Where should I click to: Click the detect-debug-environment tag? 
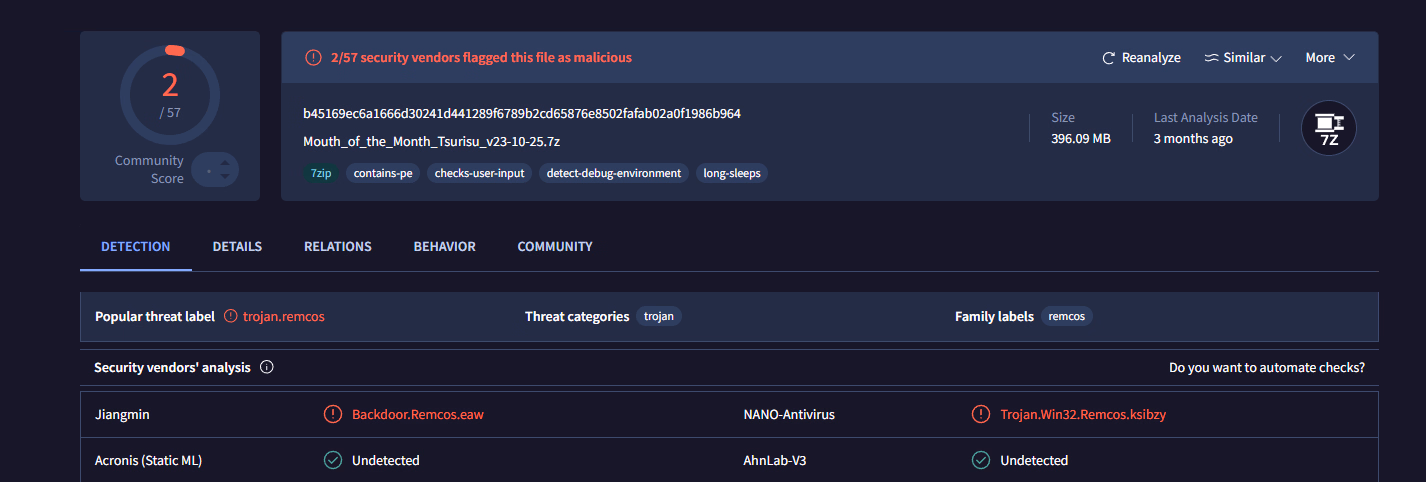pyautogui.click(x=614, y=173)
